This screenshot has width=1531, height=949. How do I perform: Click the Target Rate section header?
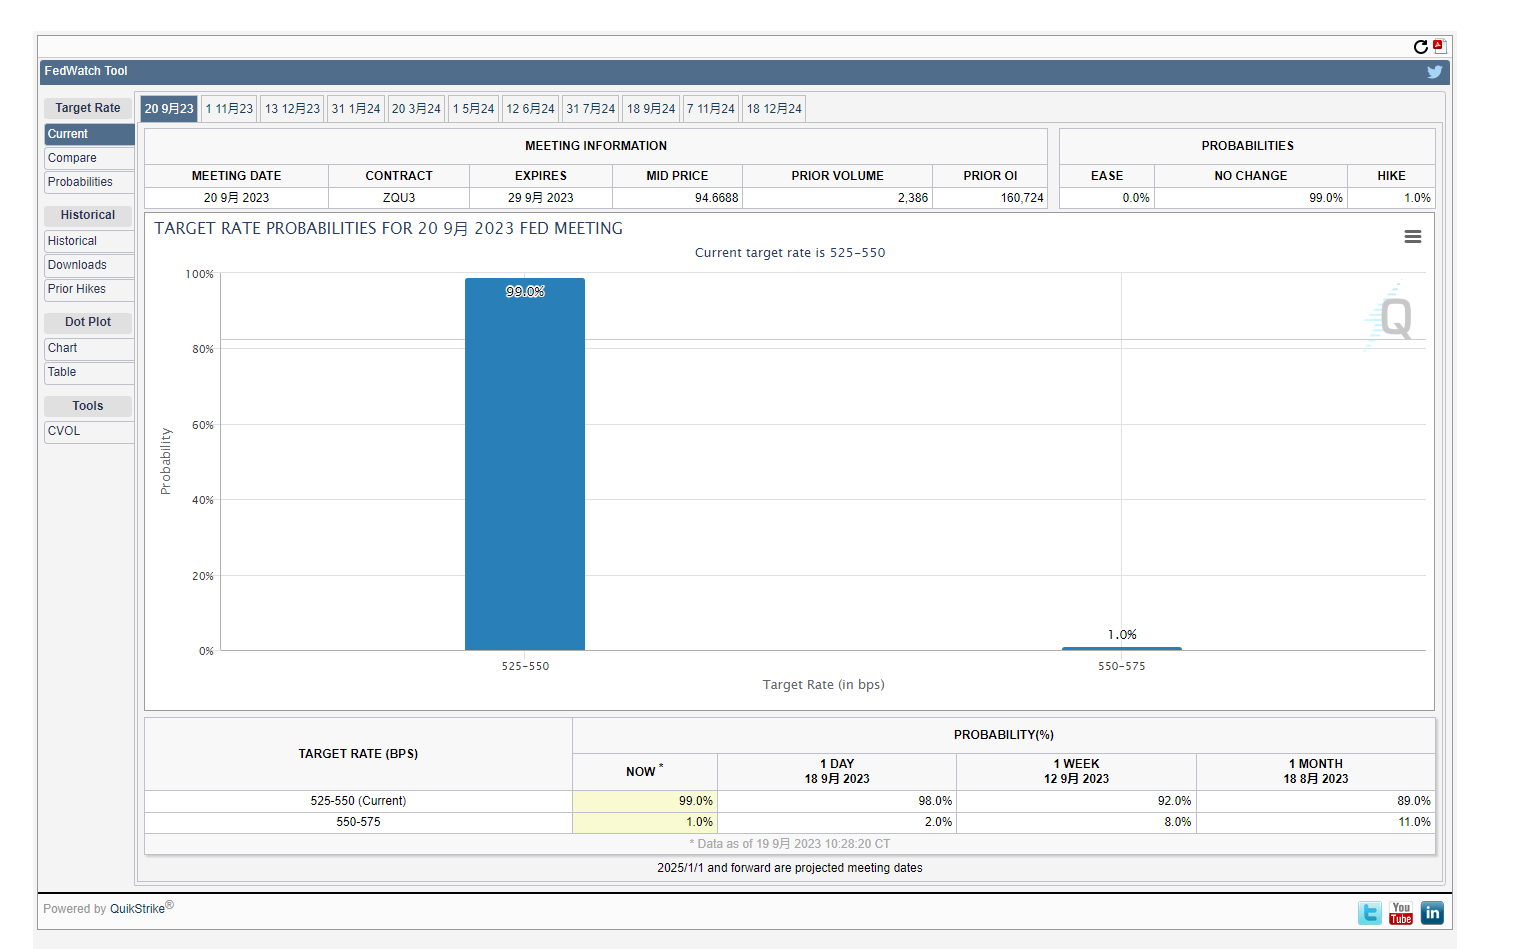(88, 108)
